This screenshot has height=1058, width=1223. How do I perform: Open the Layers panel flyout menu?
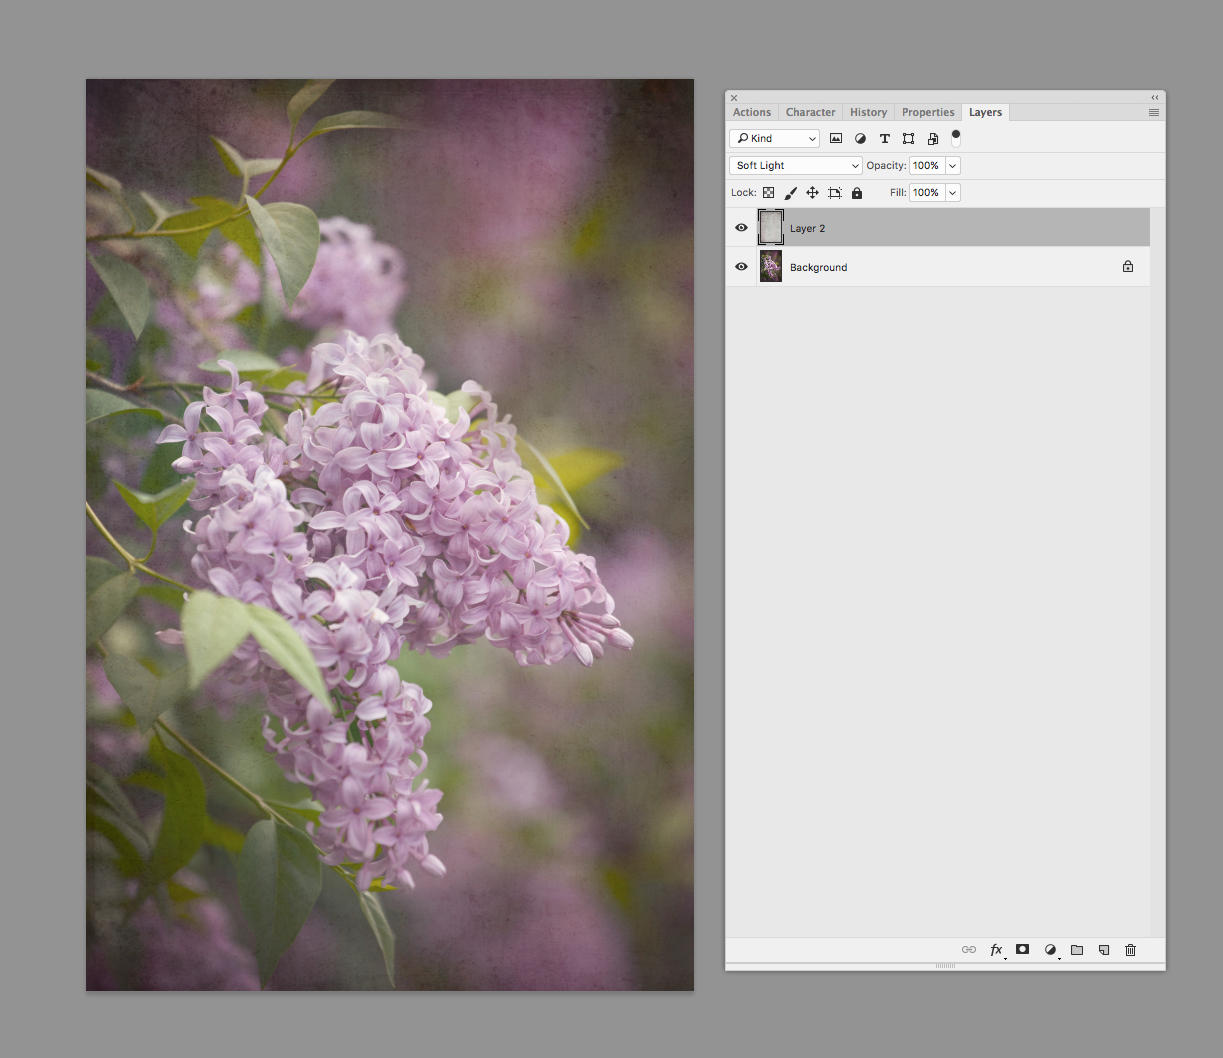(x=1153, y=112)
